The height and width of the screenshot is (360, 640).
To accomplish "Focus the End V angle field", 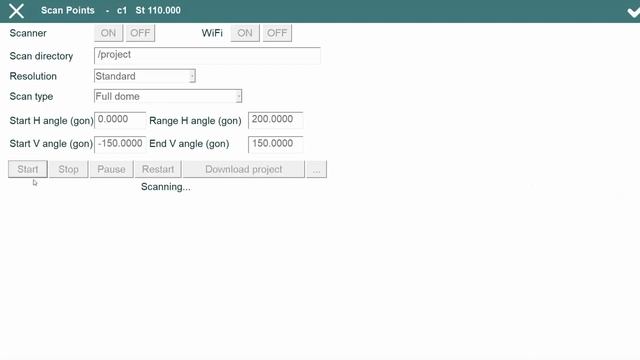I will 276,144.
